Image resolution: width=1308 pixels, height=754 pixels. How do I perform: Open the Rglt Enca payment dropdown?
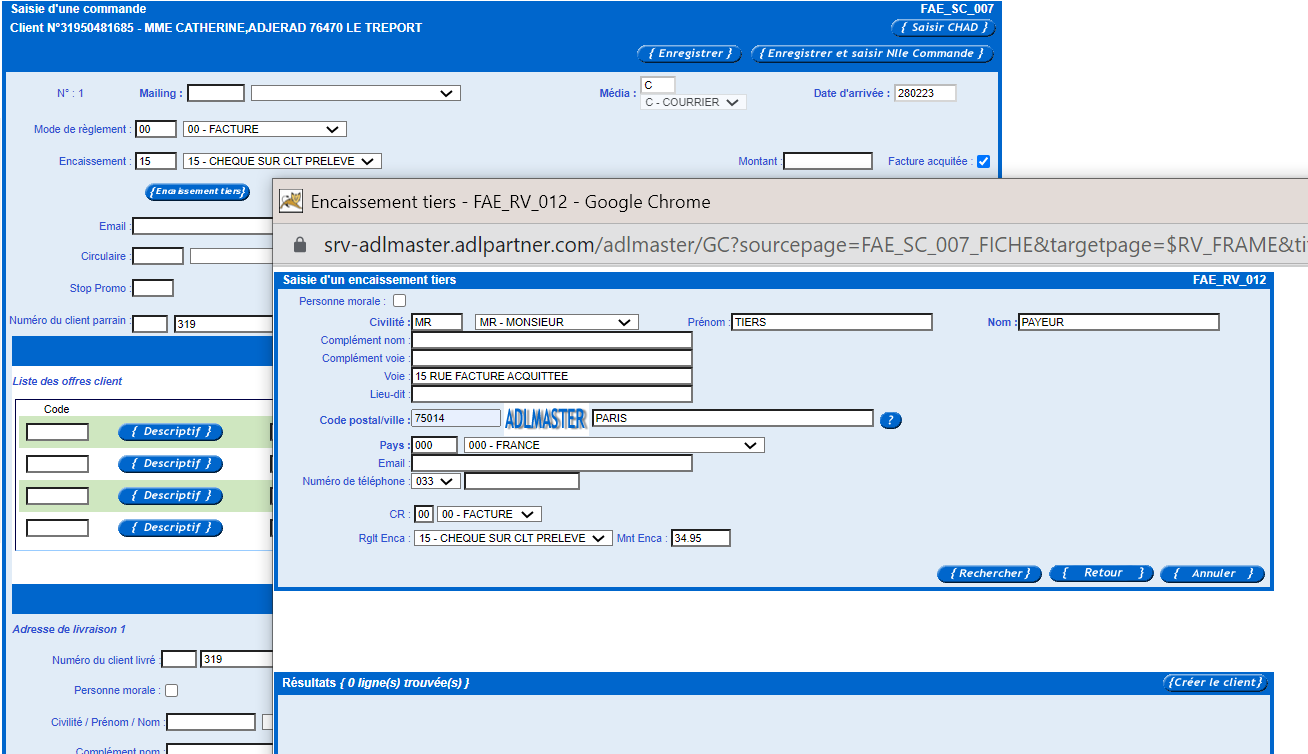coord(512,538)
